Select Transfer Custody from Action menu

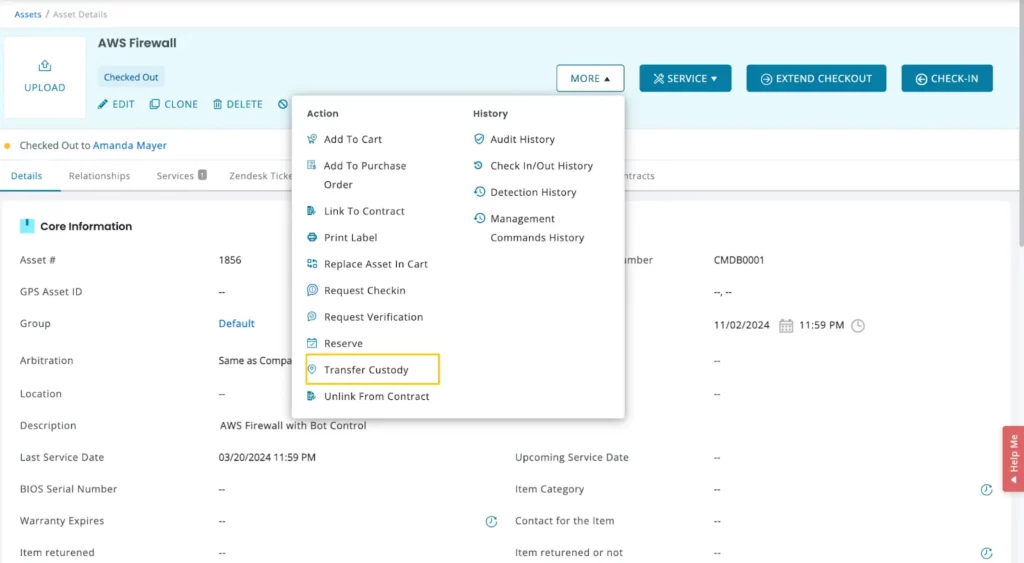click(366, 370)
